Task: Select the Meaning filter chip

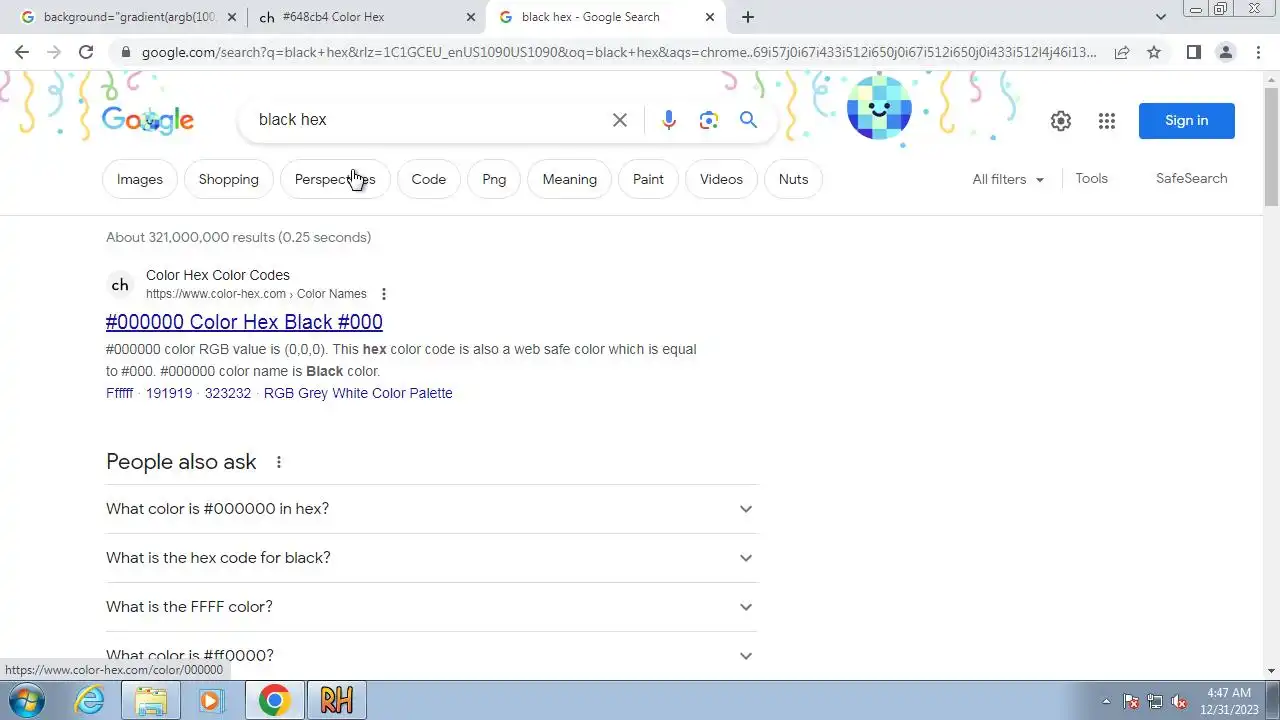Action: click(x=570, y=179)
